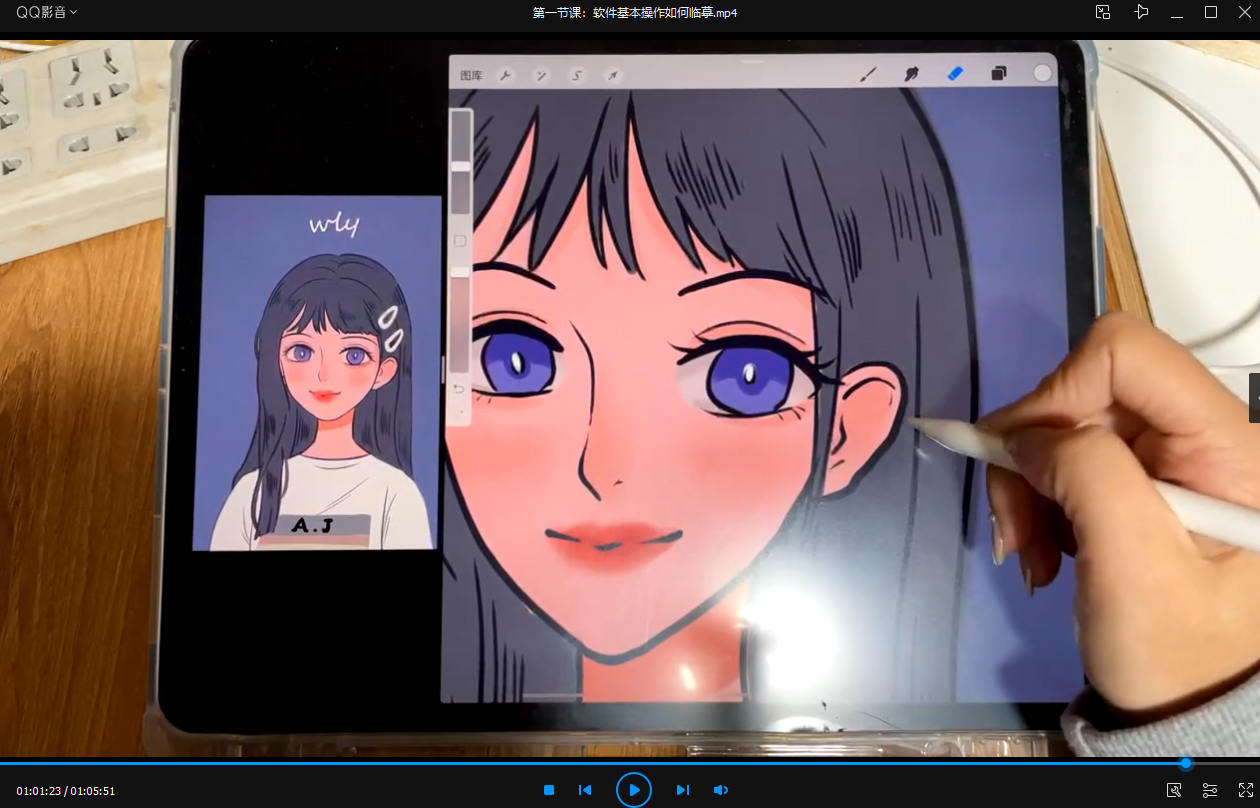
Task: Stop video playback
Action: coord(549,790)
